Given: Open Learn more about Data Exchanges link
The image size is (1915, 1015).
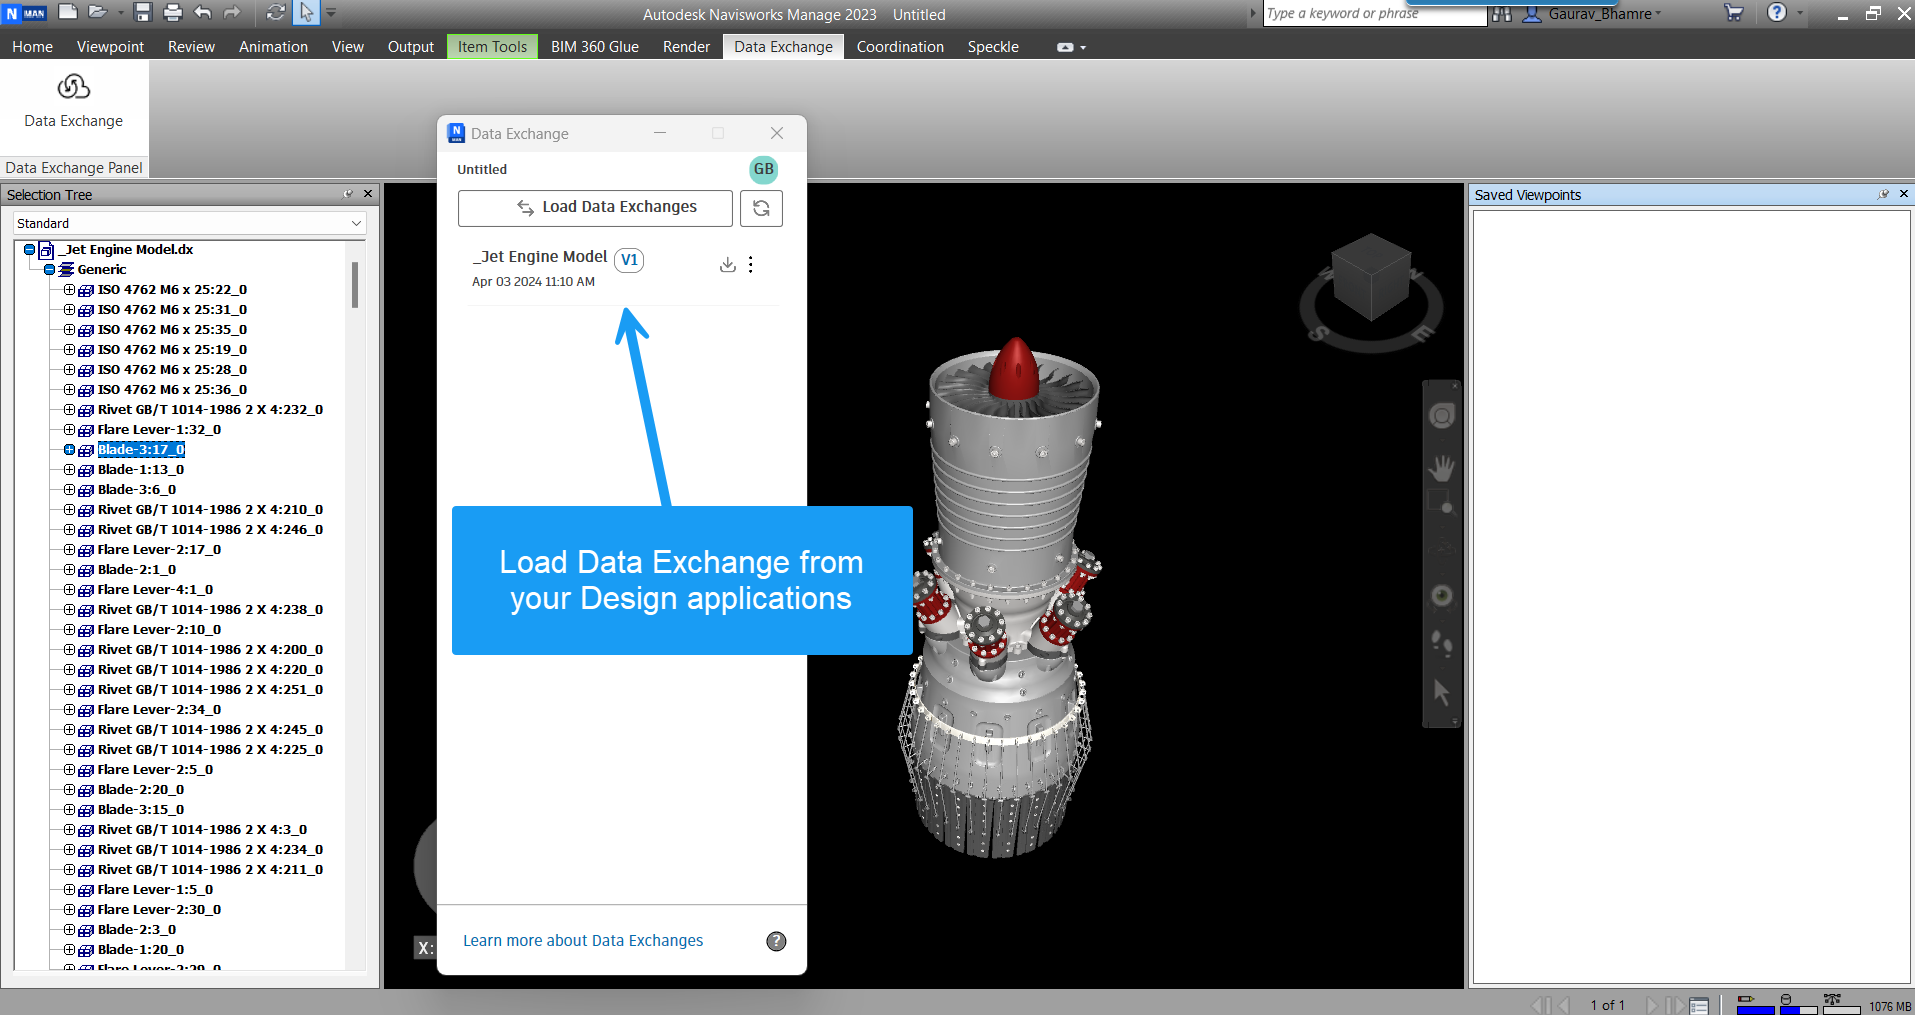Looking at the screenshot, I should [x=583, y=941].
